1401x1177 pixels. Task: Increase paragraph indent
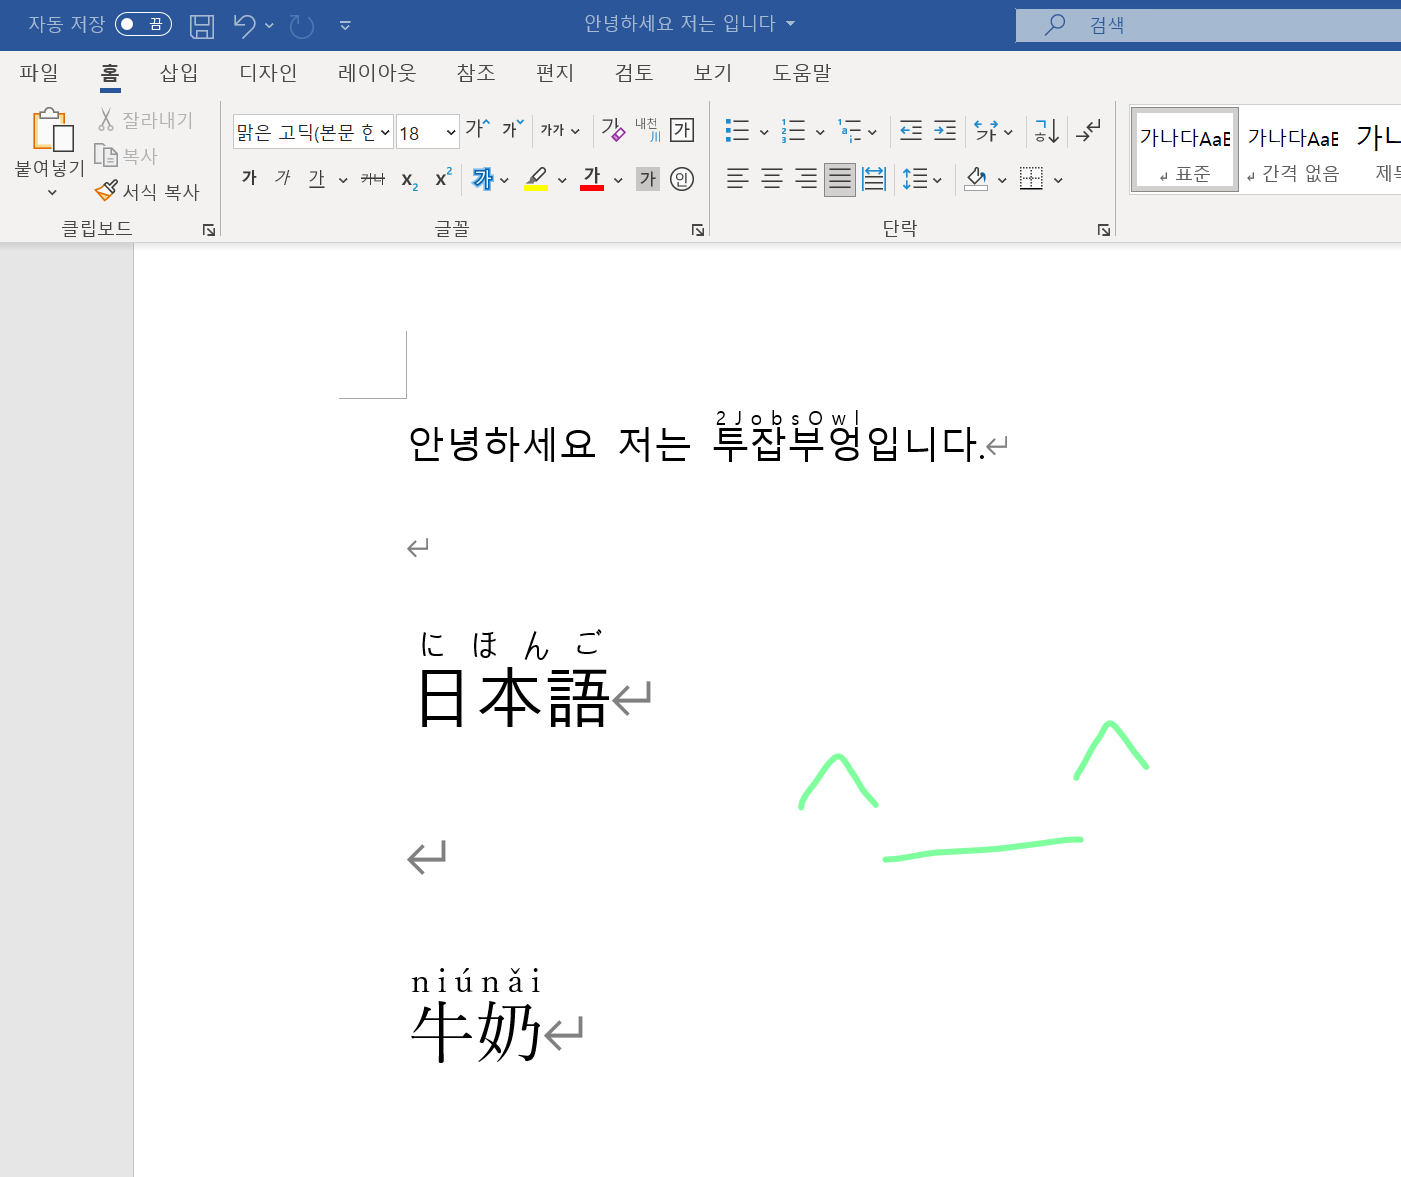945,130
